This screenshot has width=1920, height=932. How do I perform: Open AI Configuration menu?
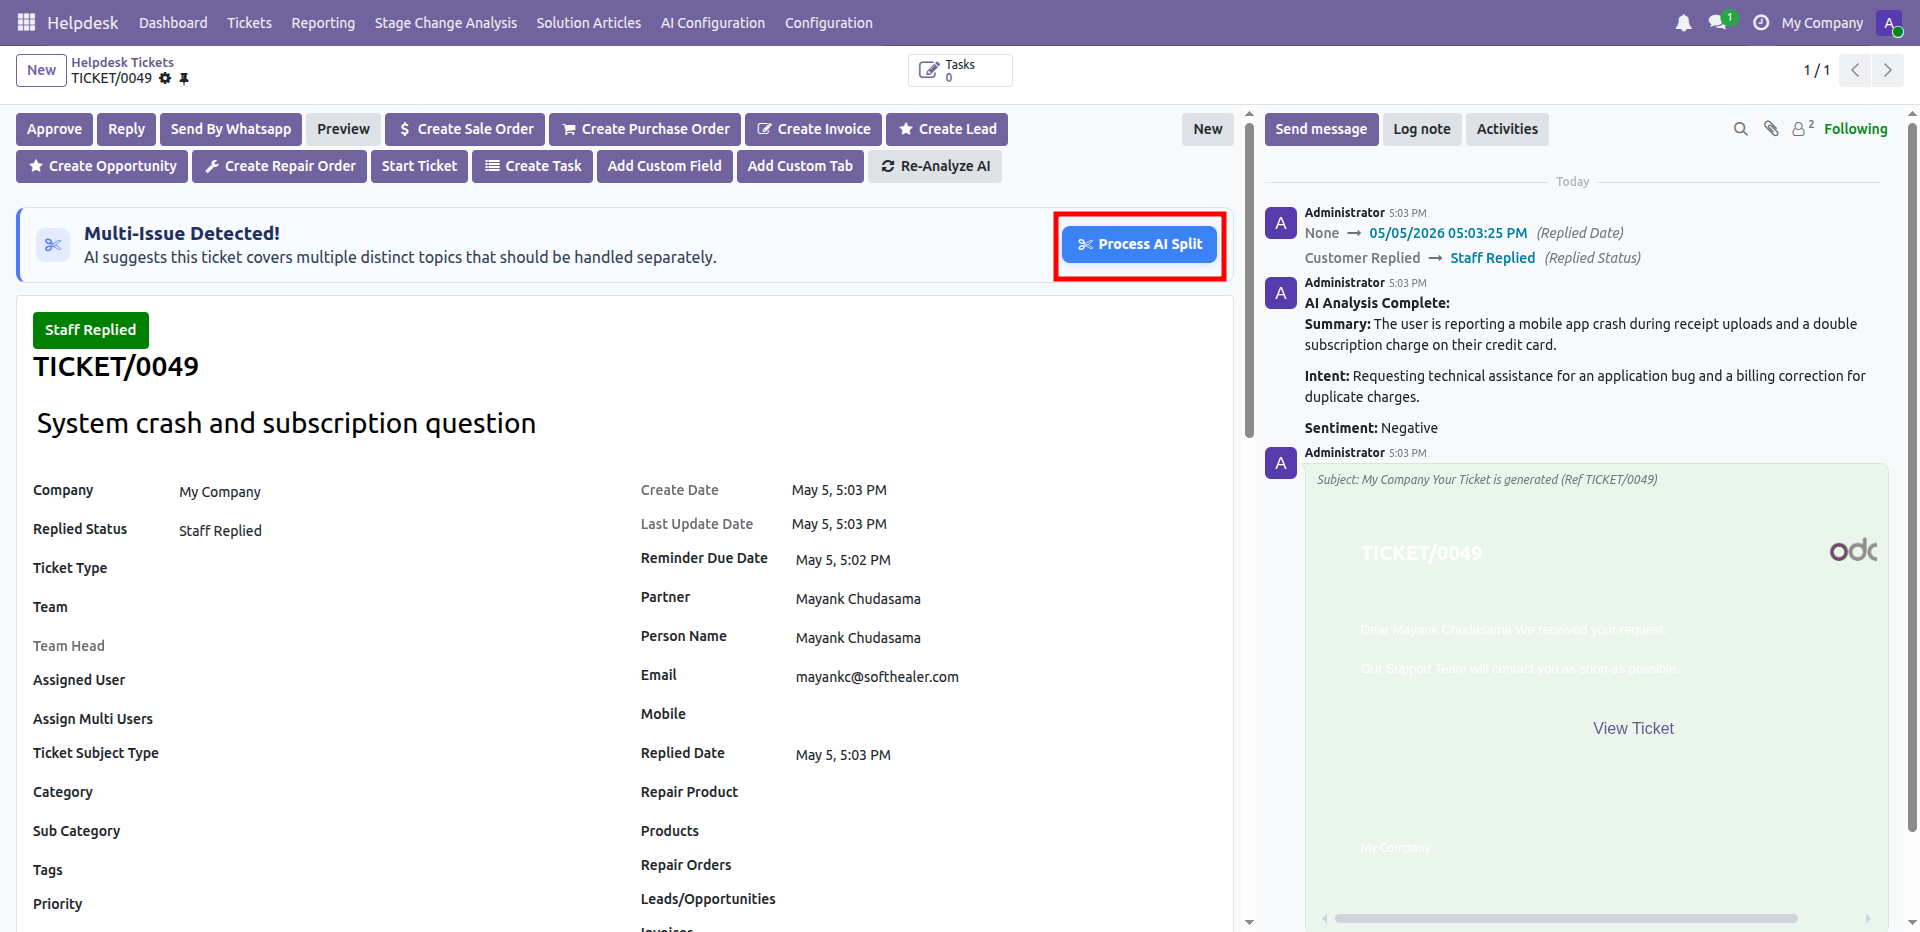[713, 22]
